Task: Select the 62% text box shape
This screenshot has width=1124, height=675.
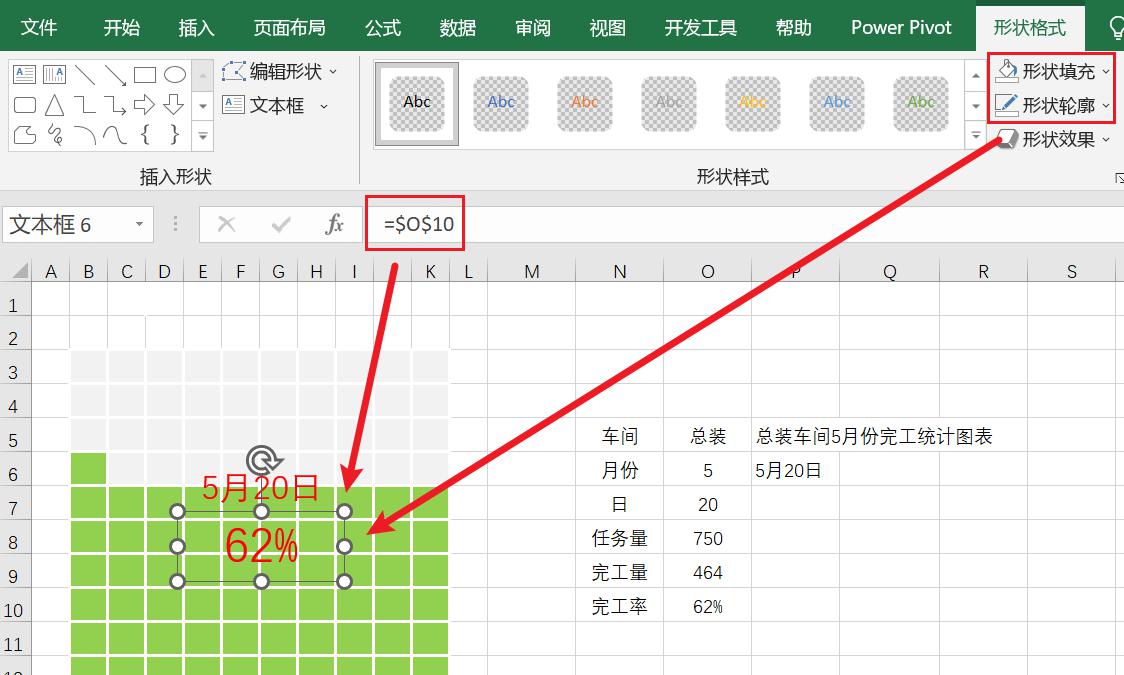Action: pyautogui.click(x=261, y=546)
